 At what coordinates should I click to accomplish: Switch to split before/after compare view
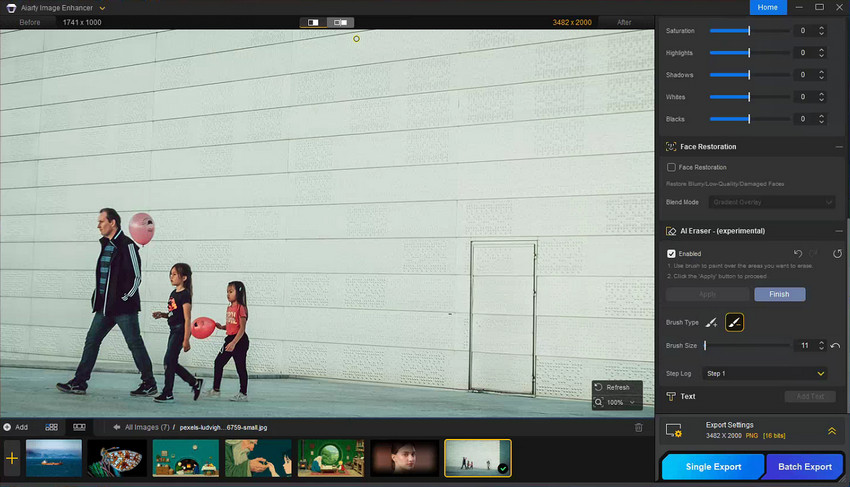coord(313,22)
